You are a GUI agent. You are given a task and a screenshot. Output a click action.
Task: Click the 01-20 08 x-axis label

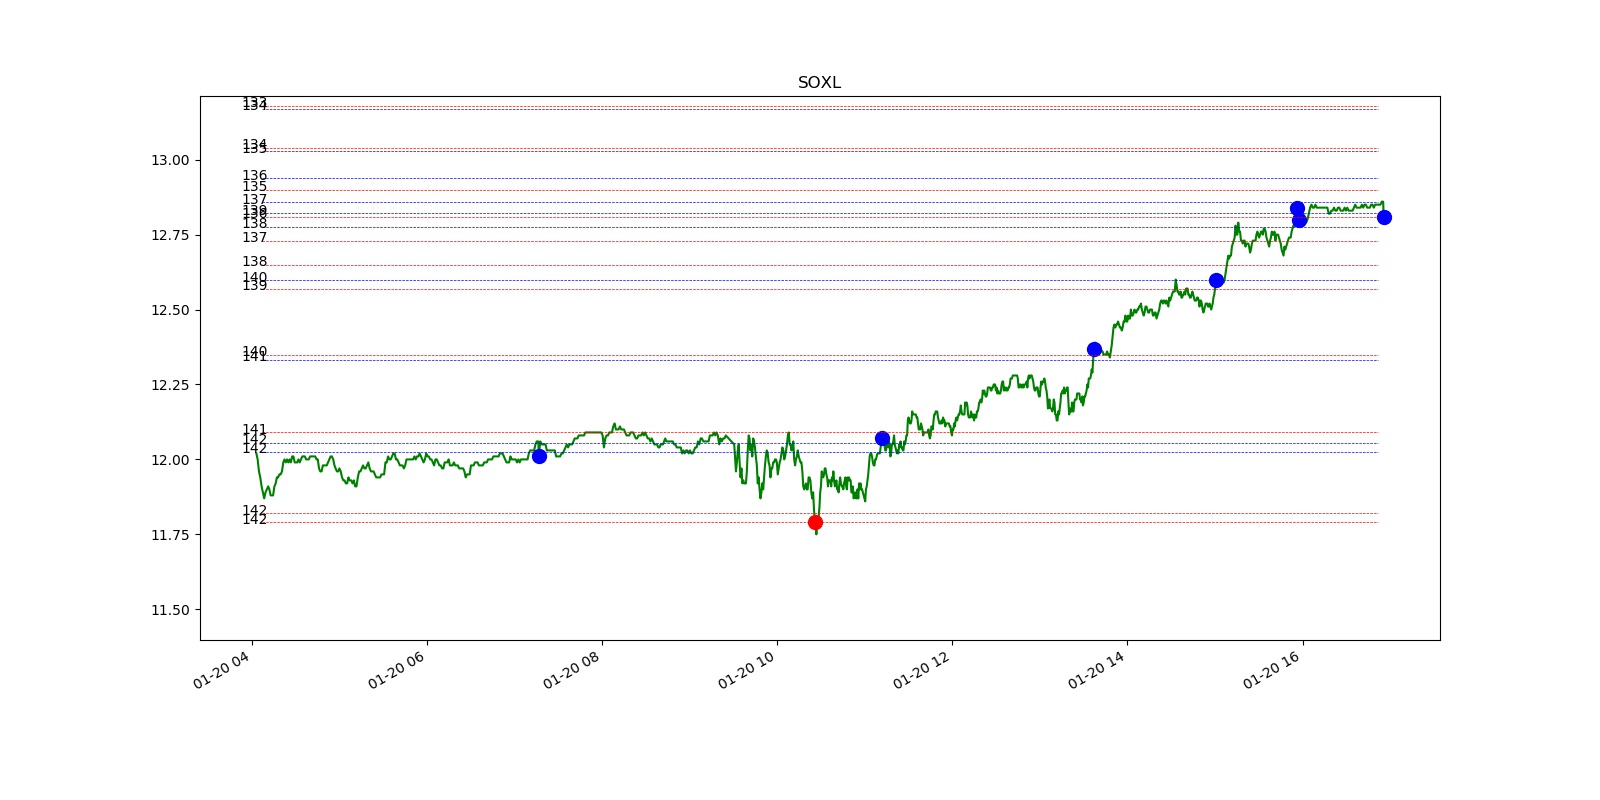(x=571, y=670)
